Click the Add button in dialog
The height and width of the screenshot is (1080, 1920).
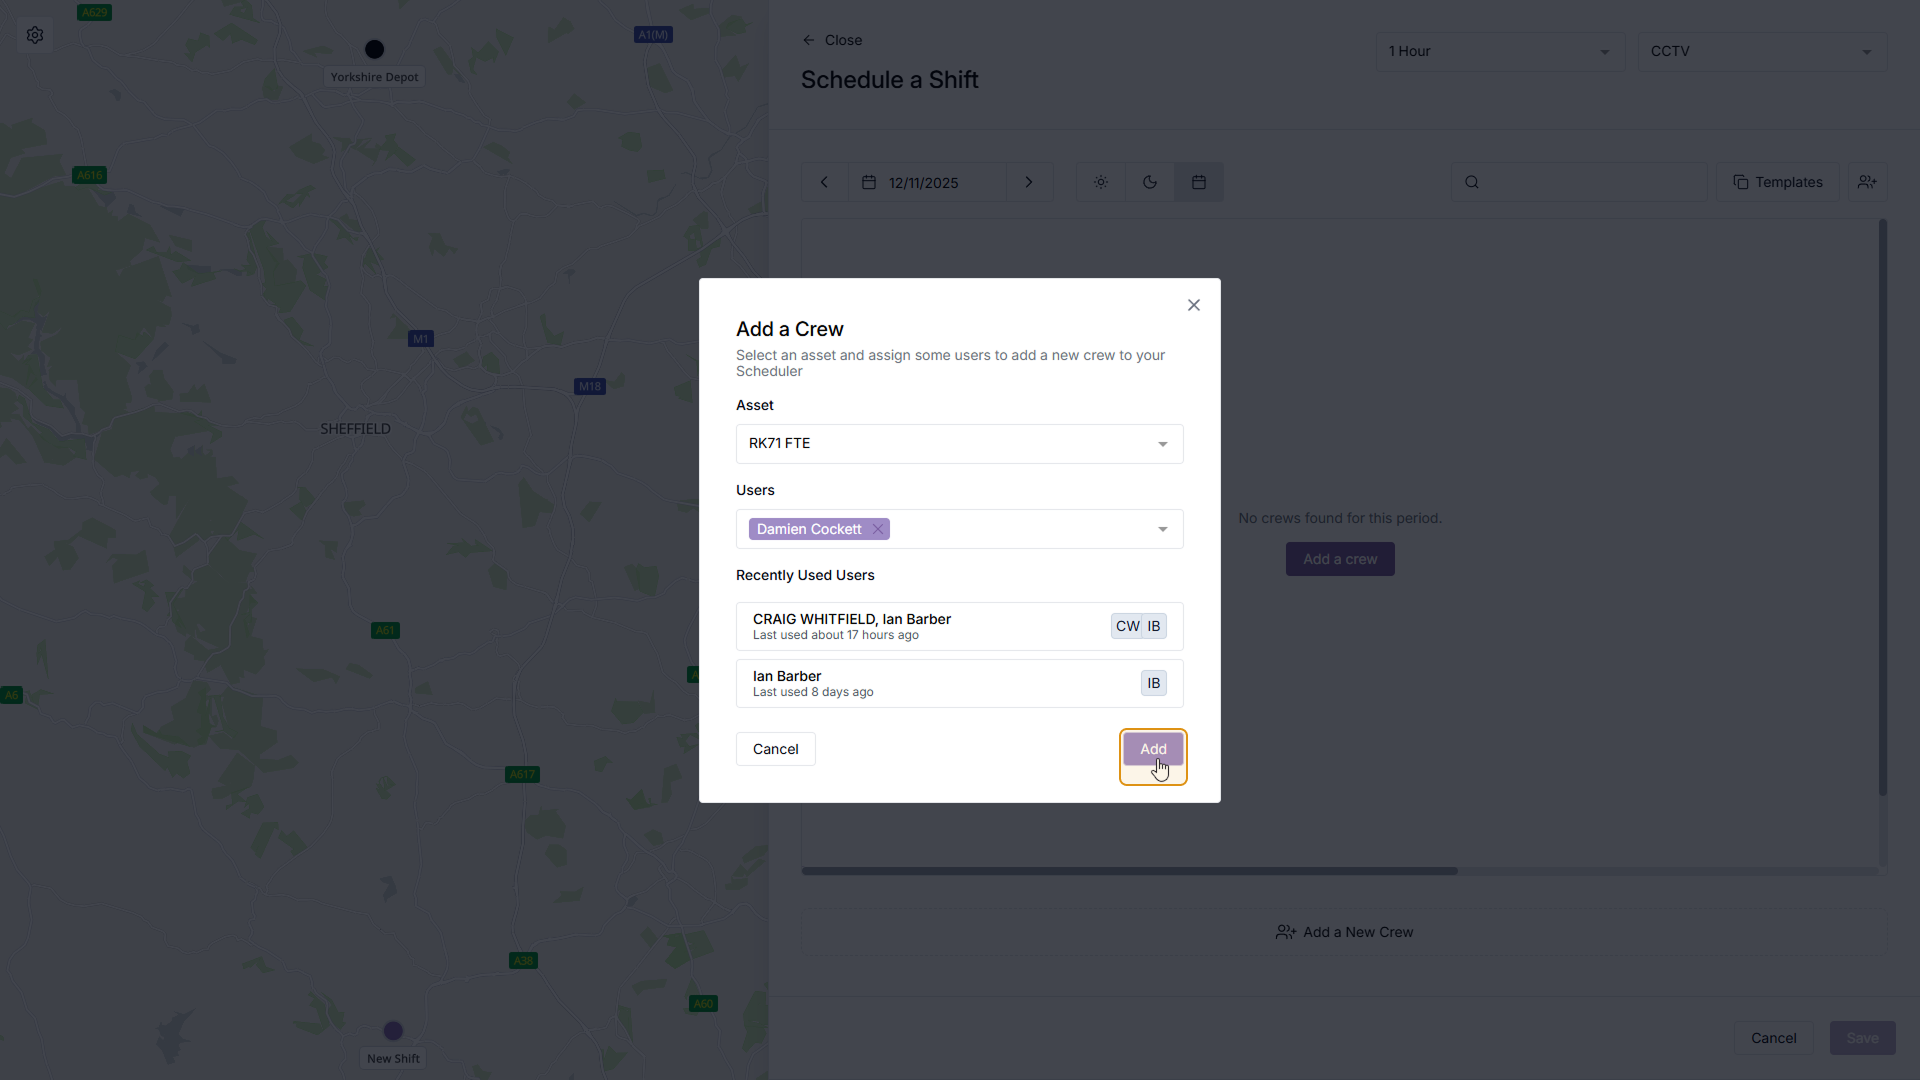coord(1153,749)
